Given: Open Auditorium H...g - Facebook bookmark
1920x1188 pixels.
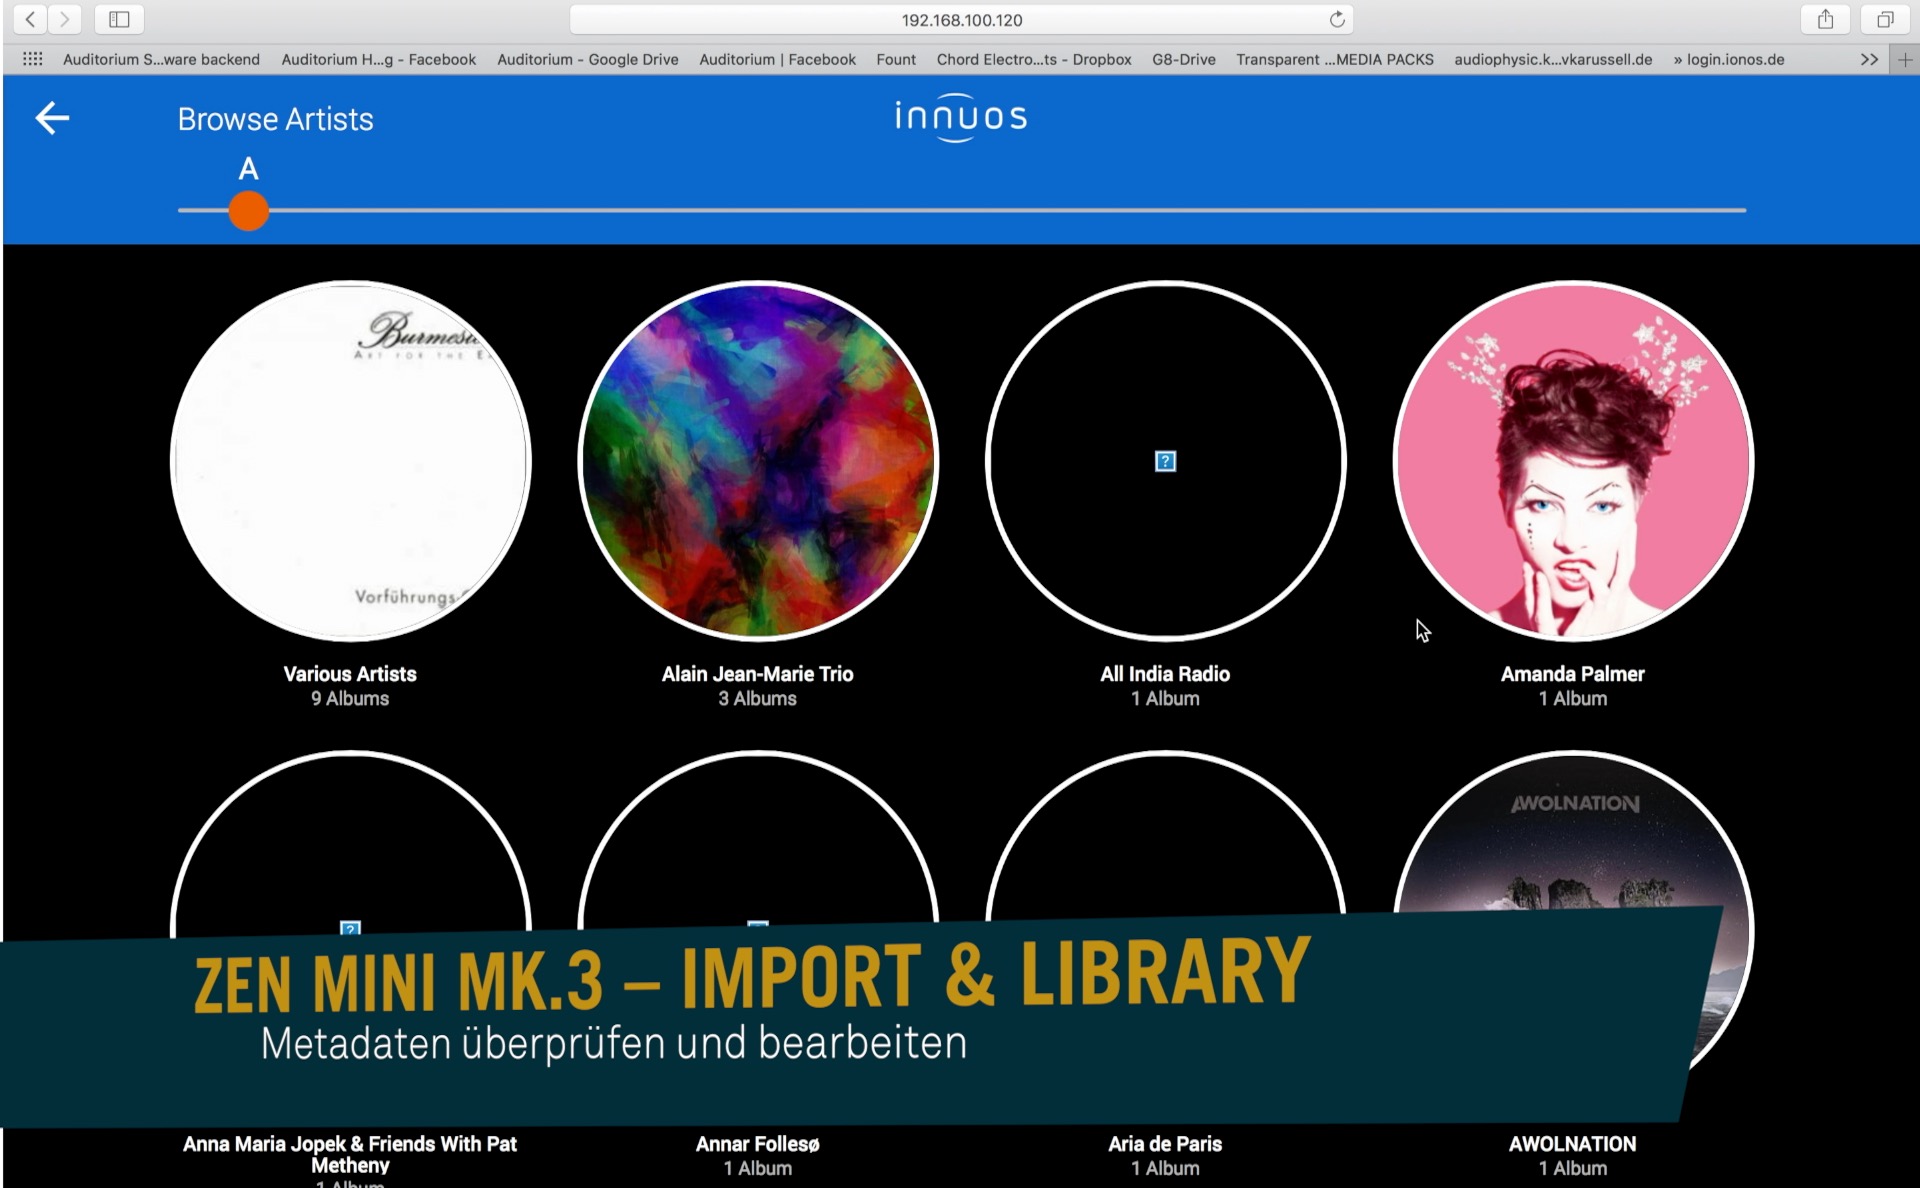Looking at the screenshot, I should tap(379, 59).
